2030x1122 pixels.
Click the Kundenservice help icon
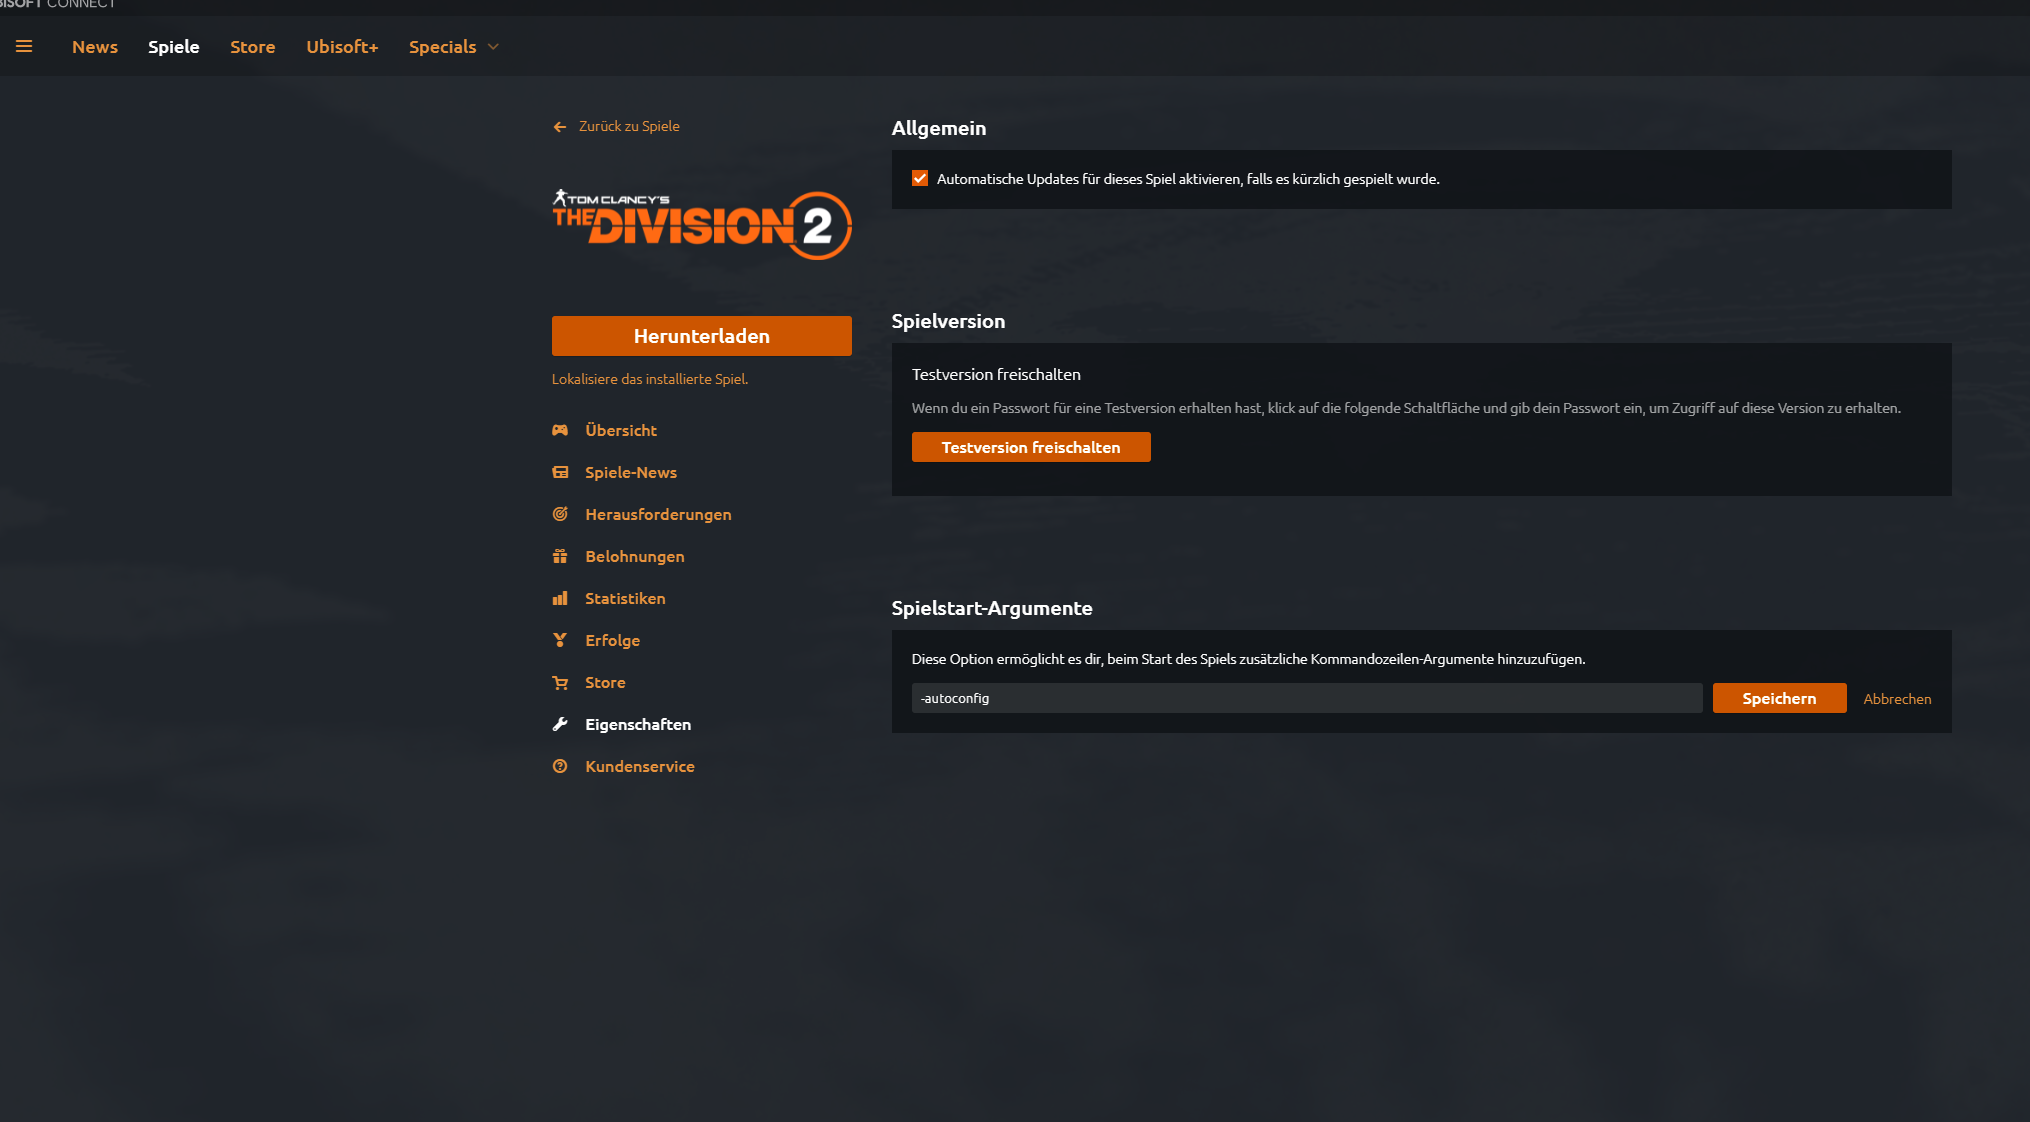coord(560,766)
